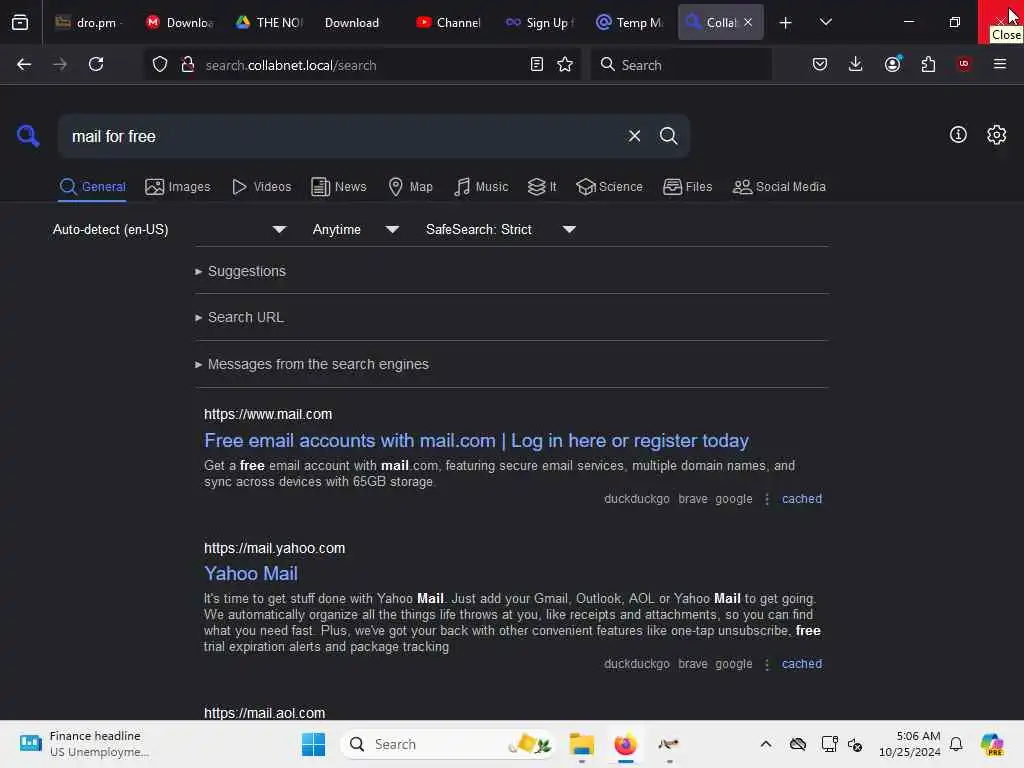Select the Videos search category
Screen dimensions: 1024x768
(261, 187)
